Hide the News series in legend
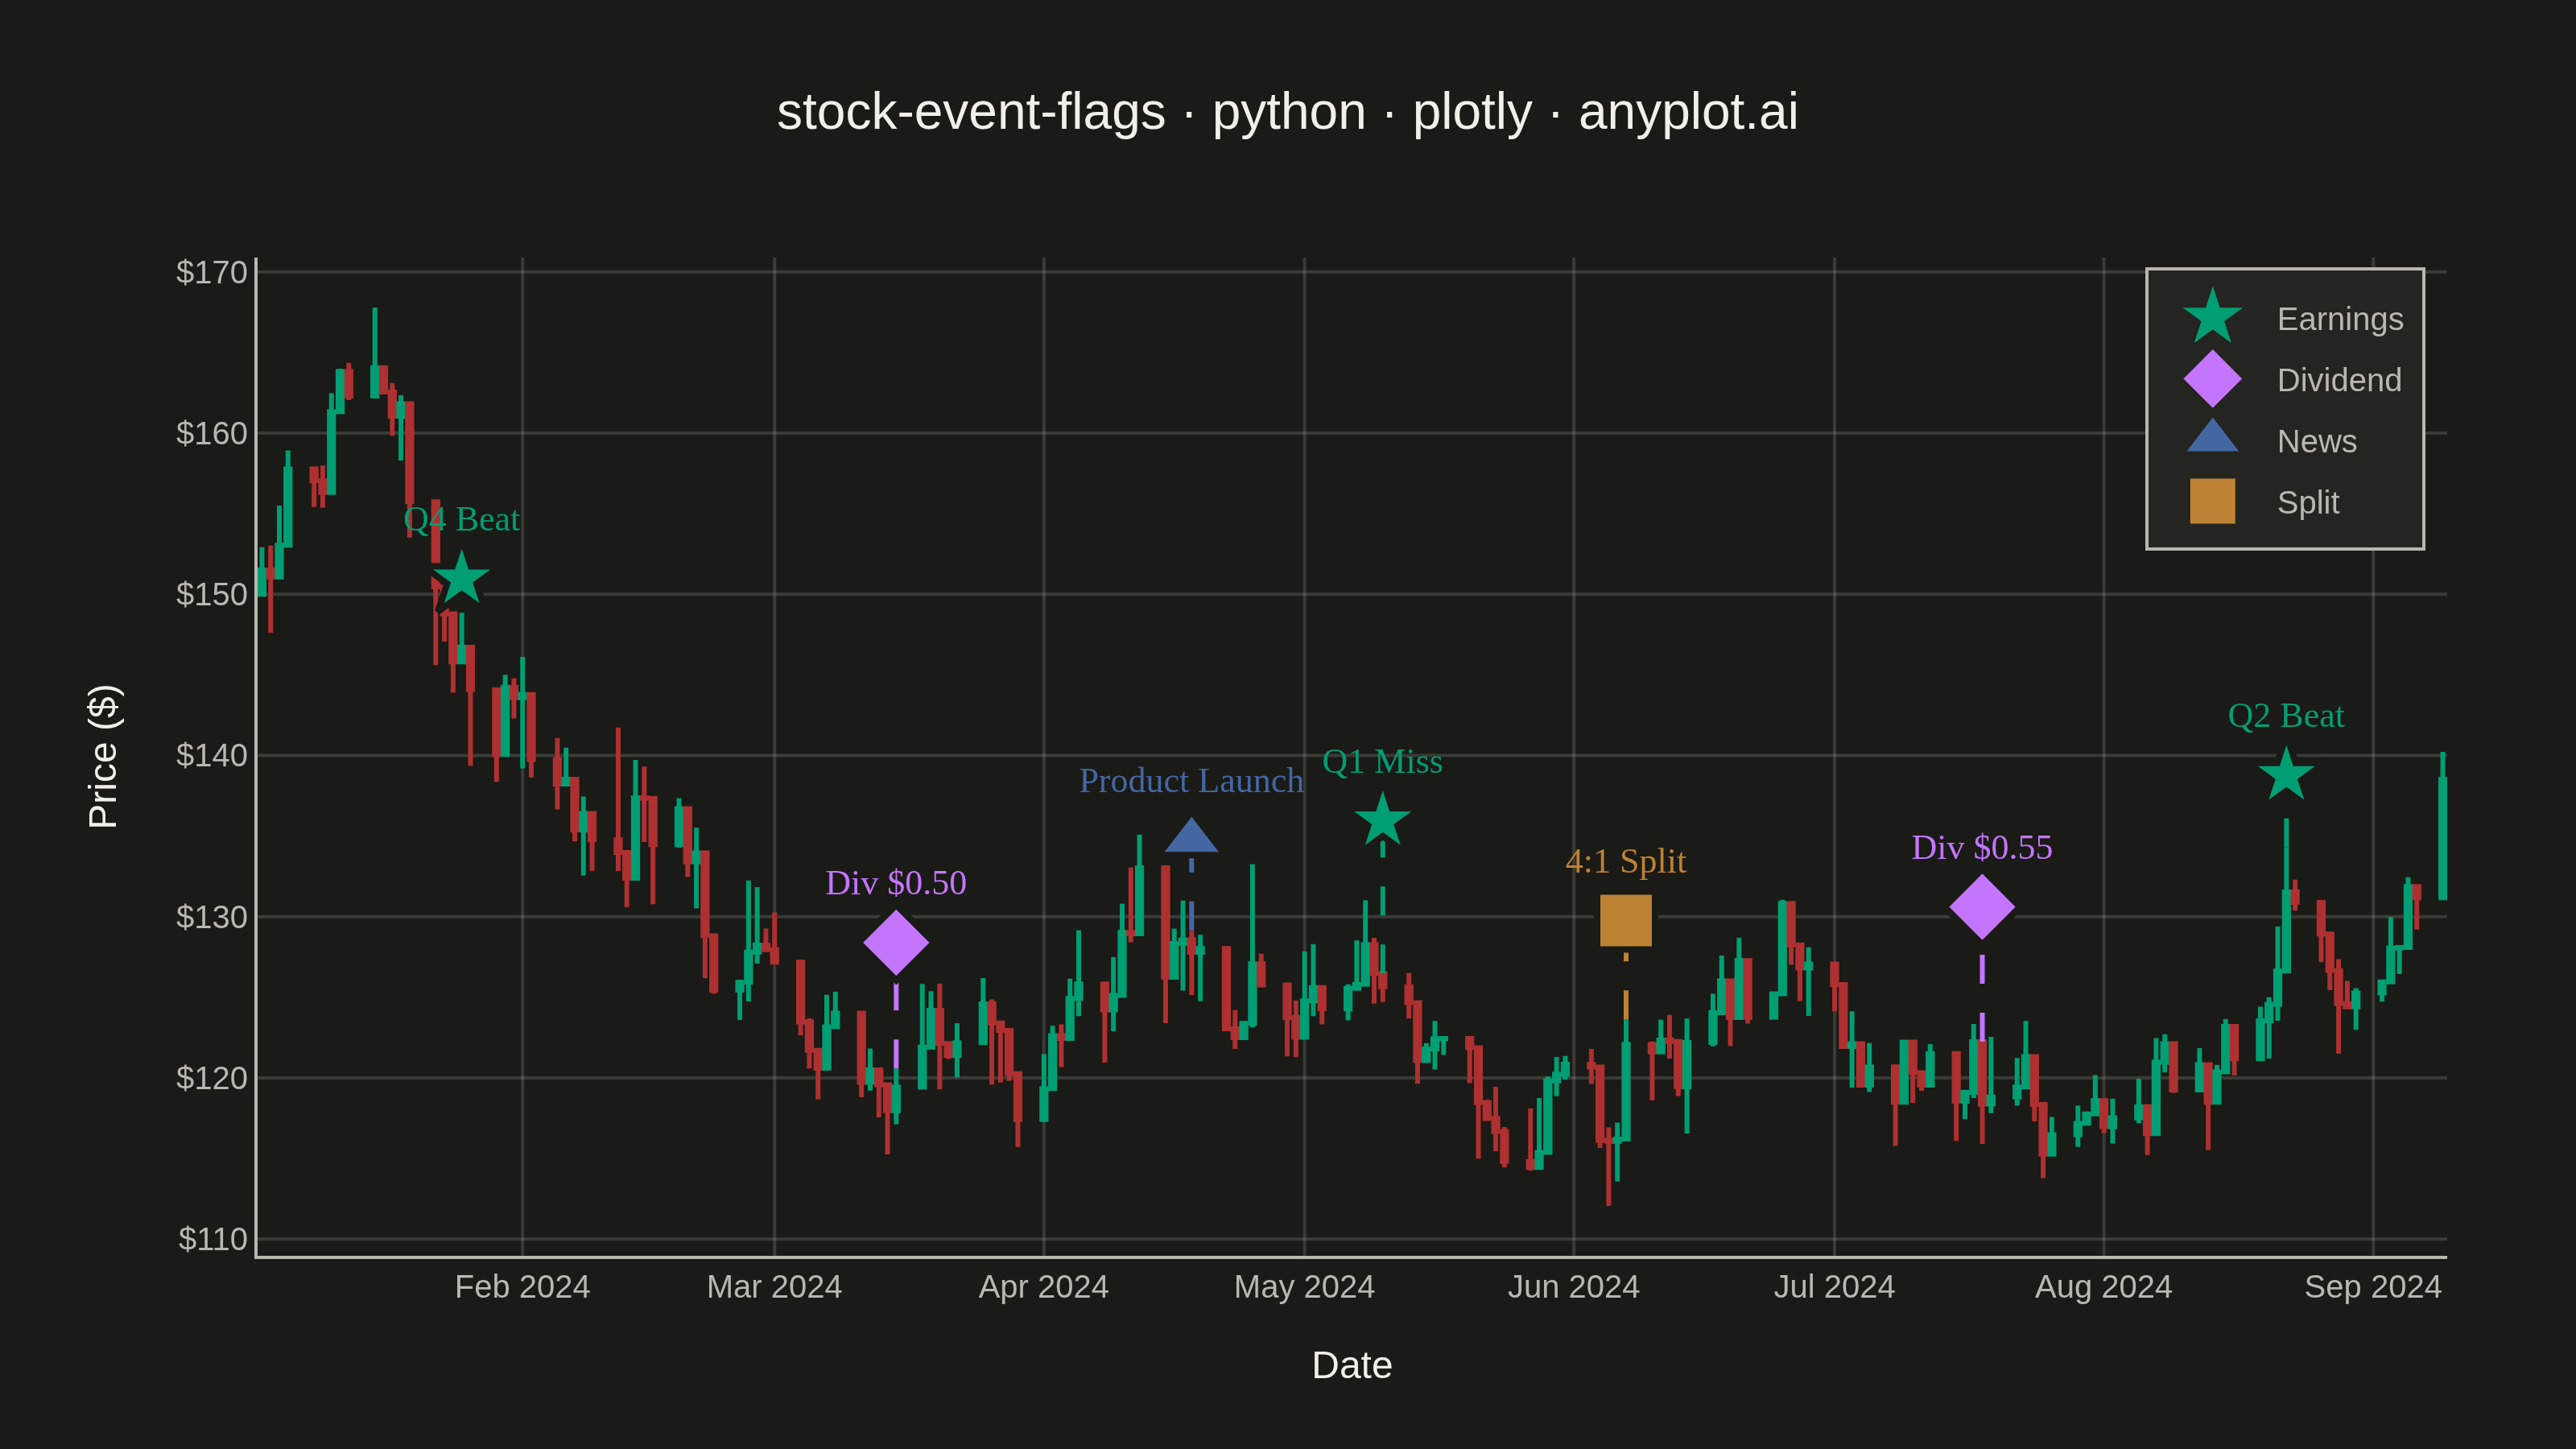Viewport: 2576px width, 1449px height. coord(2316,441)
